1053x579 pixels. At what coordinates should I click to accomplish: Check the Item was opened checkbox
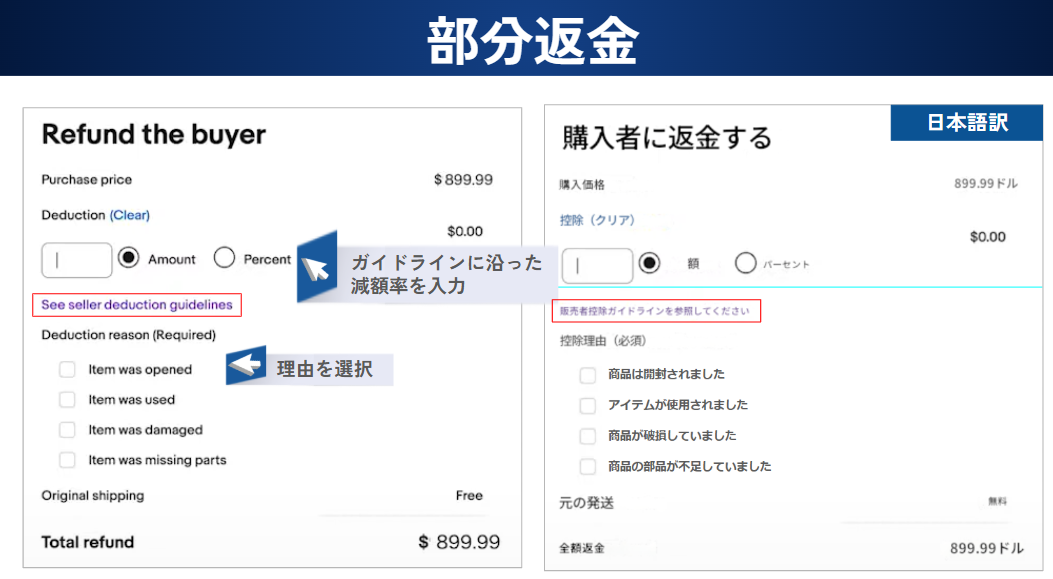[67, 369]
